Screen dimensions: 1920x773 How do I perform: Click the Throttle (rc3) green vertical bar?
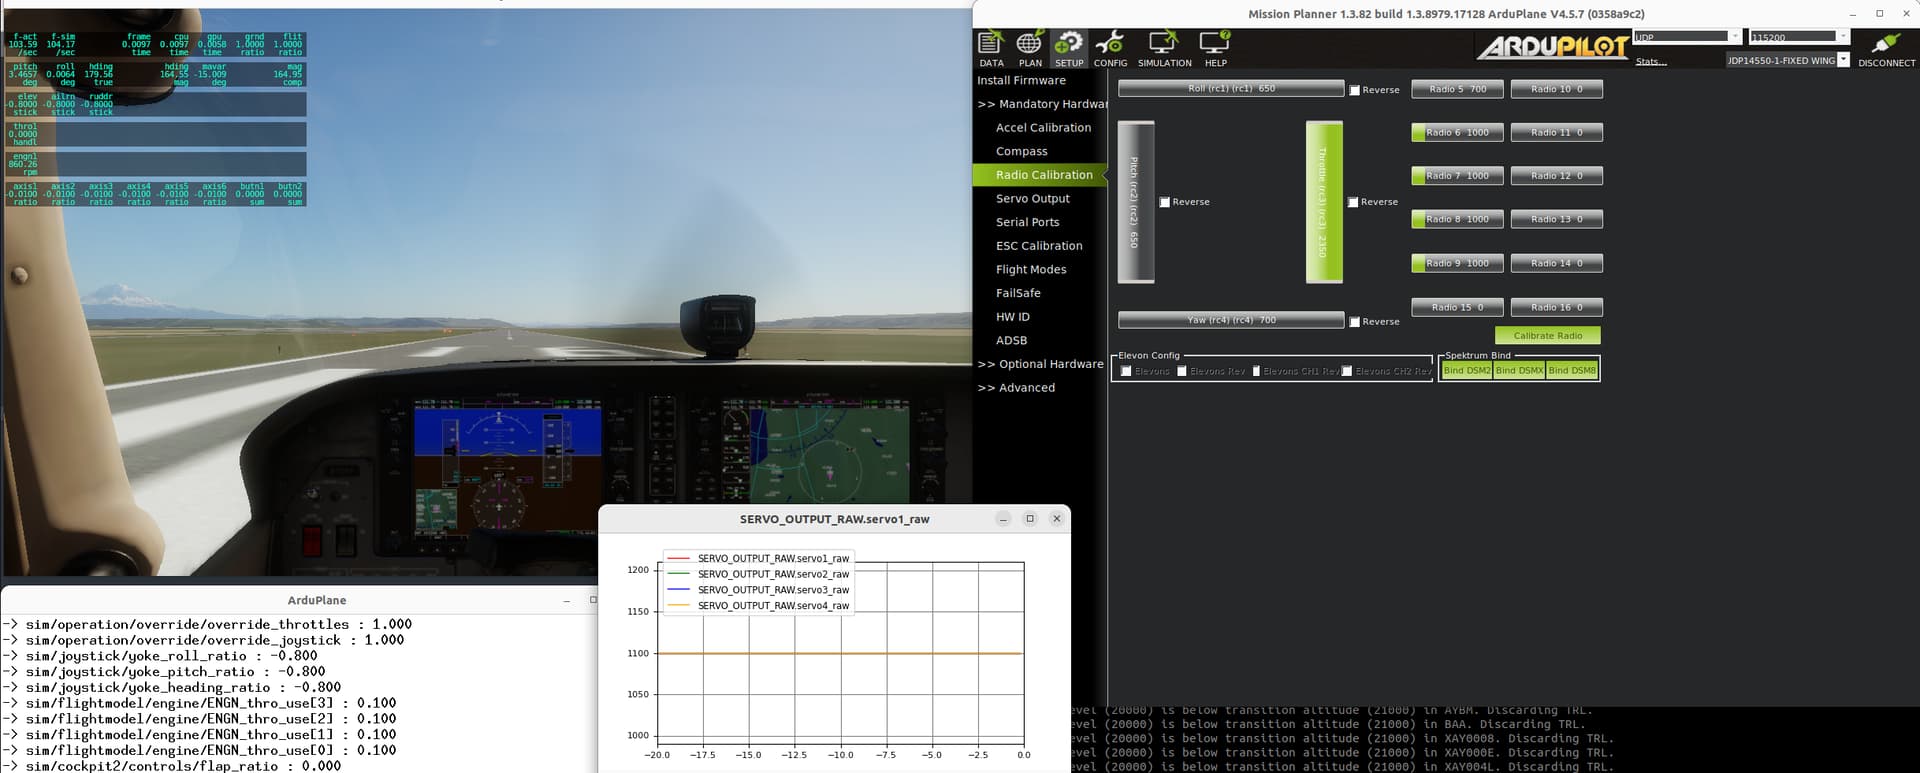pyautogui.click(x=1324, y=202)
